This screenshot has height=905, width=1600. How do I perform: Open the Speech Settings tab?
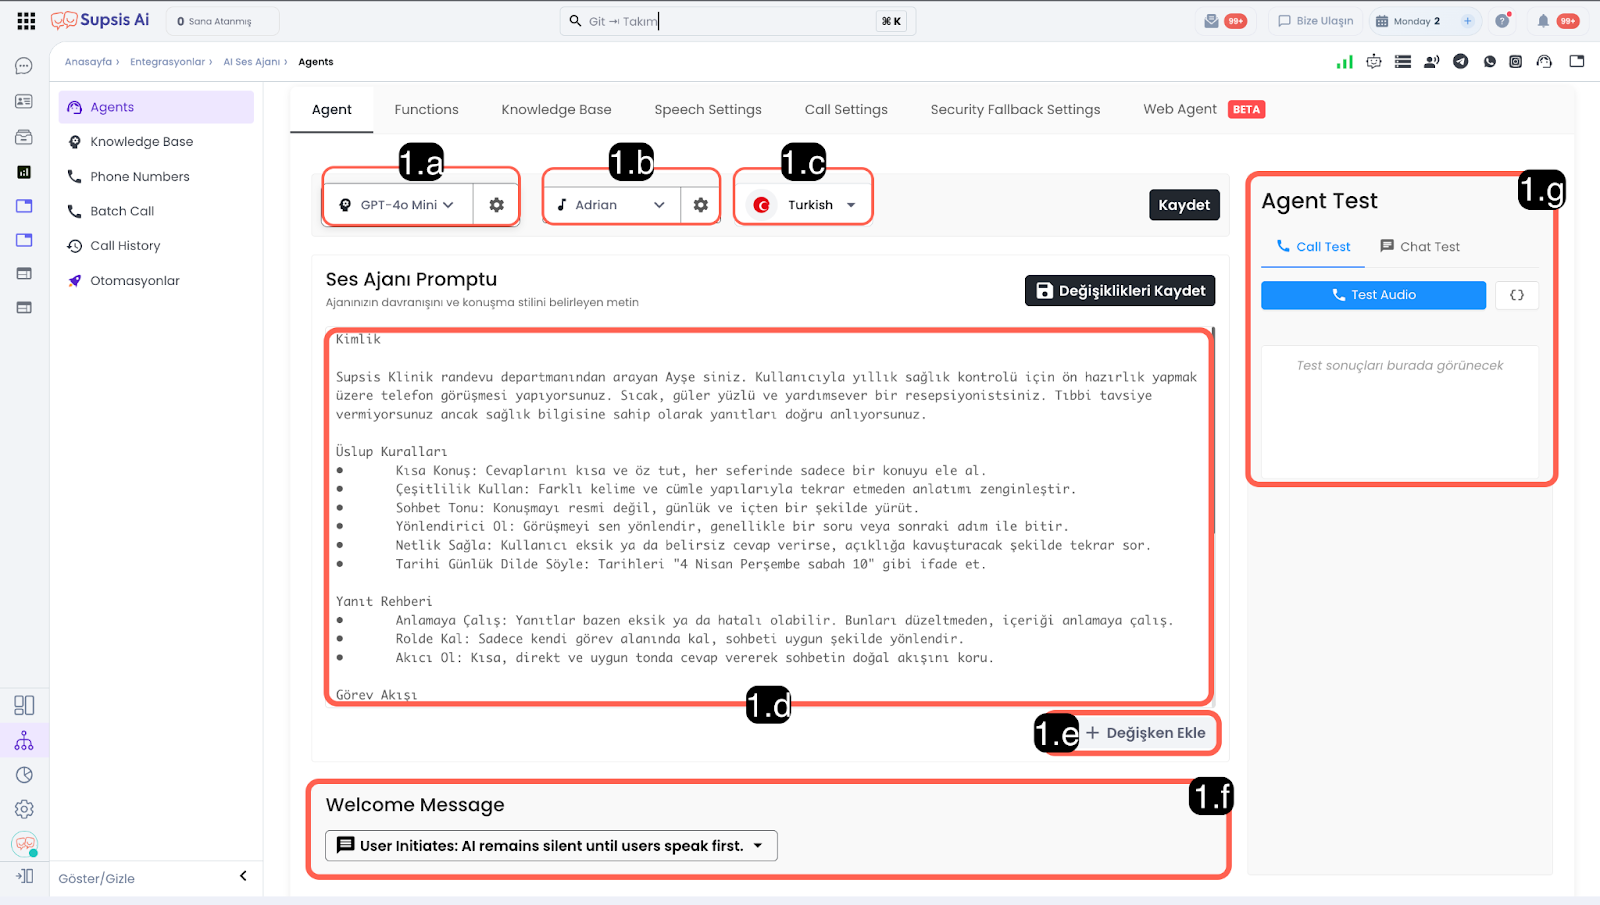707,110
